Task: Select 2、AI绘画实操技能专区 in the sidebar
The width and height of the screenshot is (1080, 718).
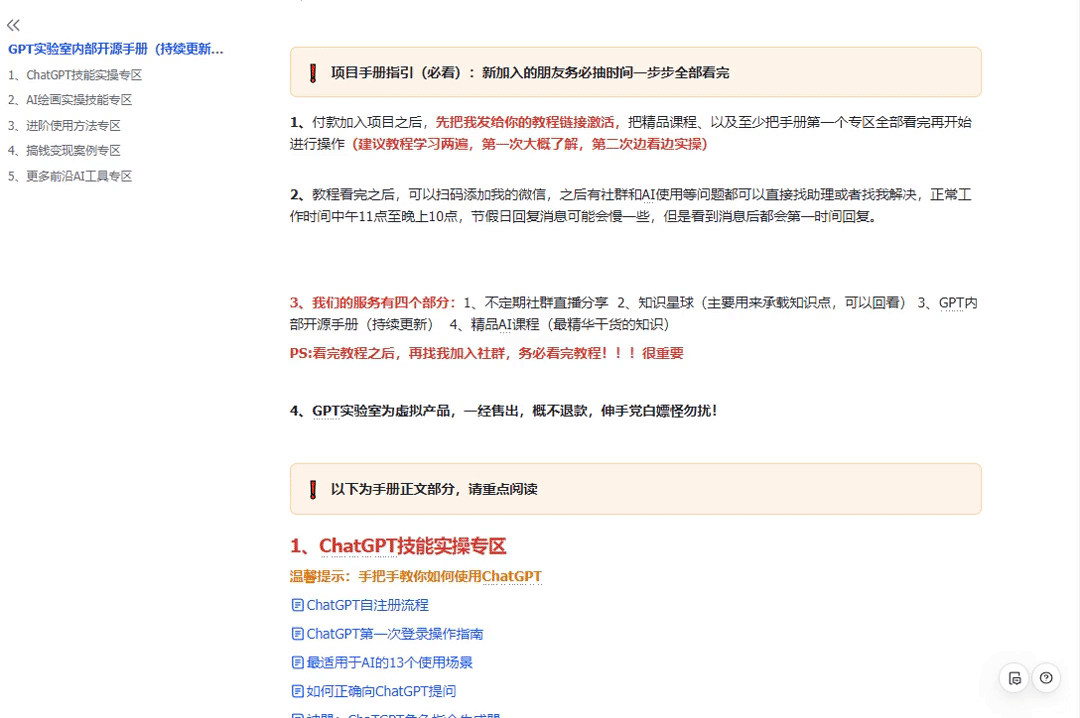Action: 72,99
